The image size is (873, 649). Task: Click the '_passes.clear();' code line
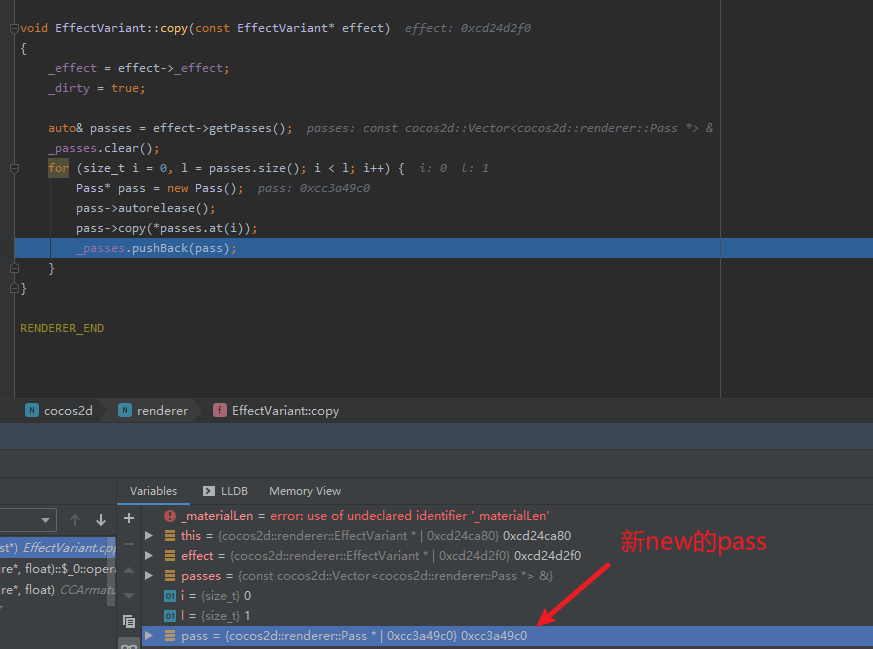[x=104, y=148]
